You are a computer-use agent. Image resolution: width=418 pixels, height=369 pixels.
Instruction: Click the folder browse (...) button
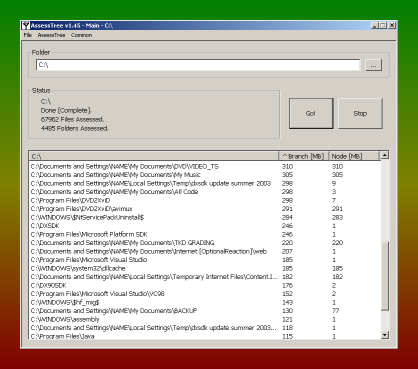click(373, 65)
